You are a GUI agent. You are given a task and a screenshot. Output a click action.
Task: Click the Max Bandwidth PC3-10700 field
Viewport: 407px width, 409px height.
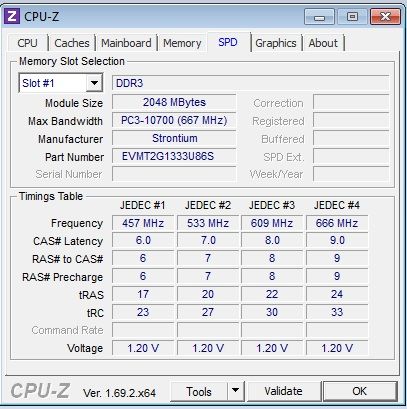tap(174, 120)
